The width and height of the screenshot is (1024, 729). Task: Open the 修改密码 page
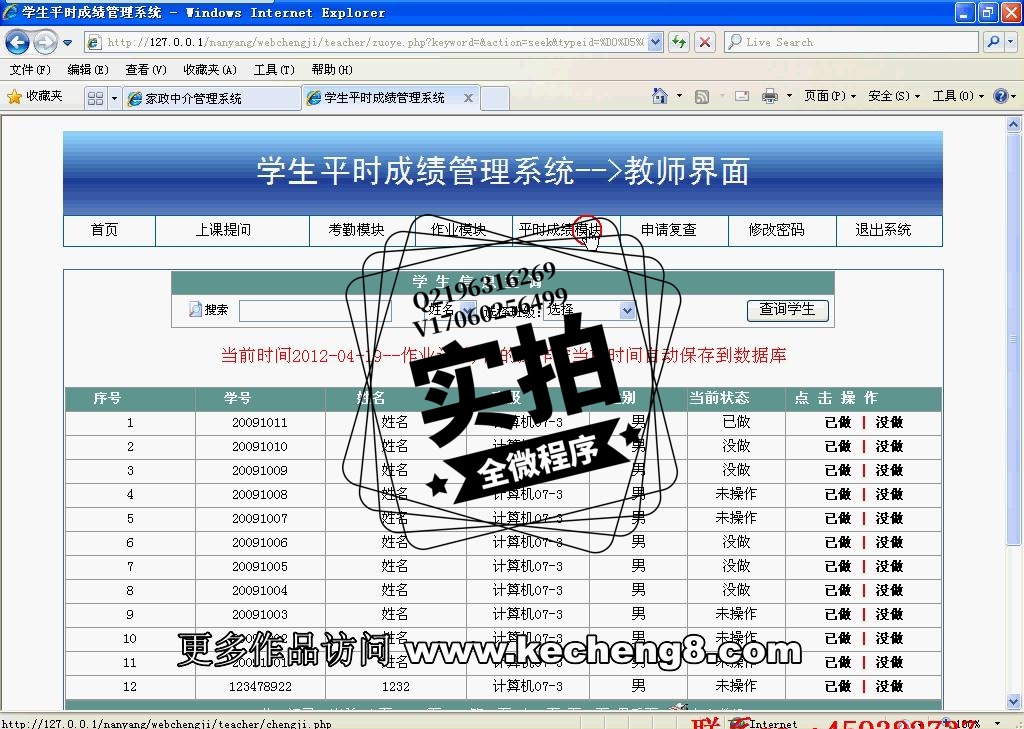[776, 230]
